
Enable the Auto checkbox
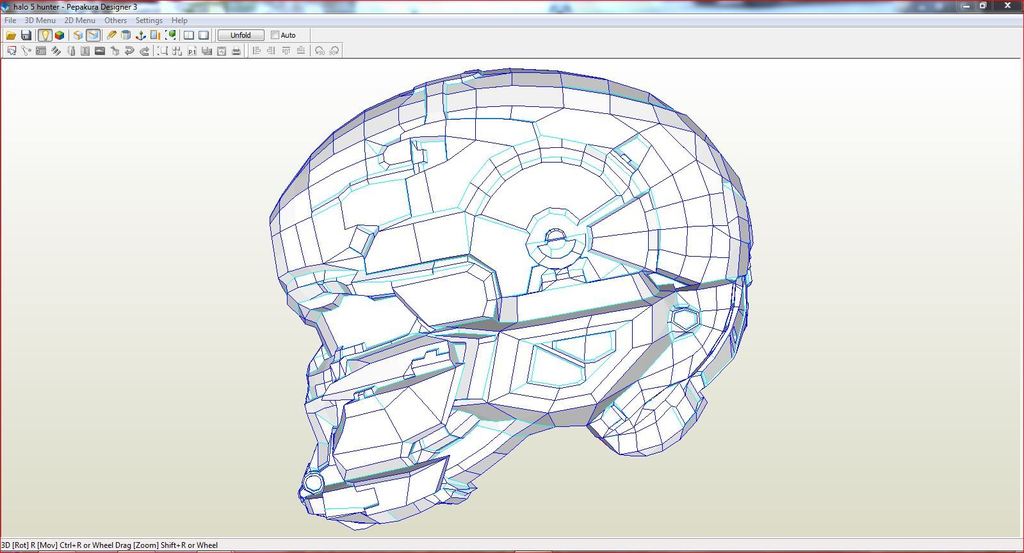pyautogui.click(x=275, y=35)
